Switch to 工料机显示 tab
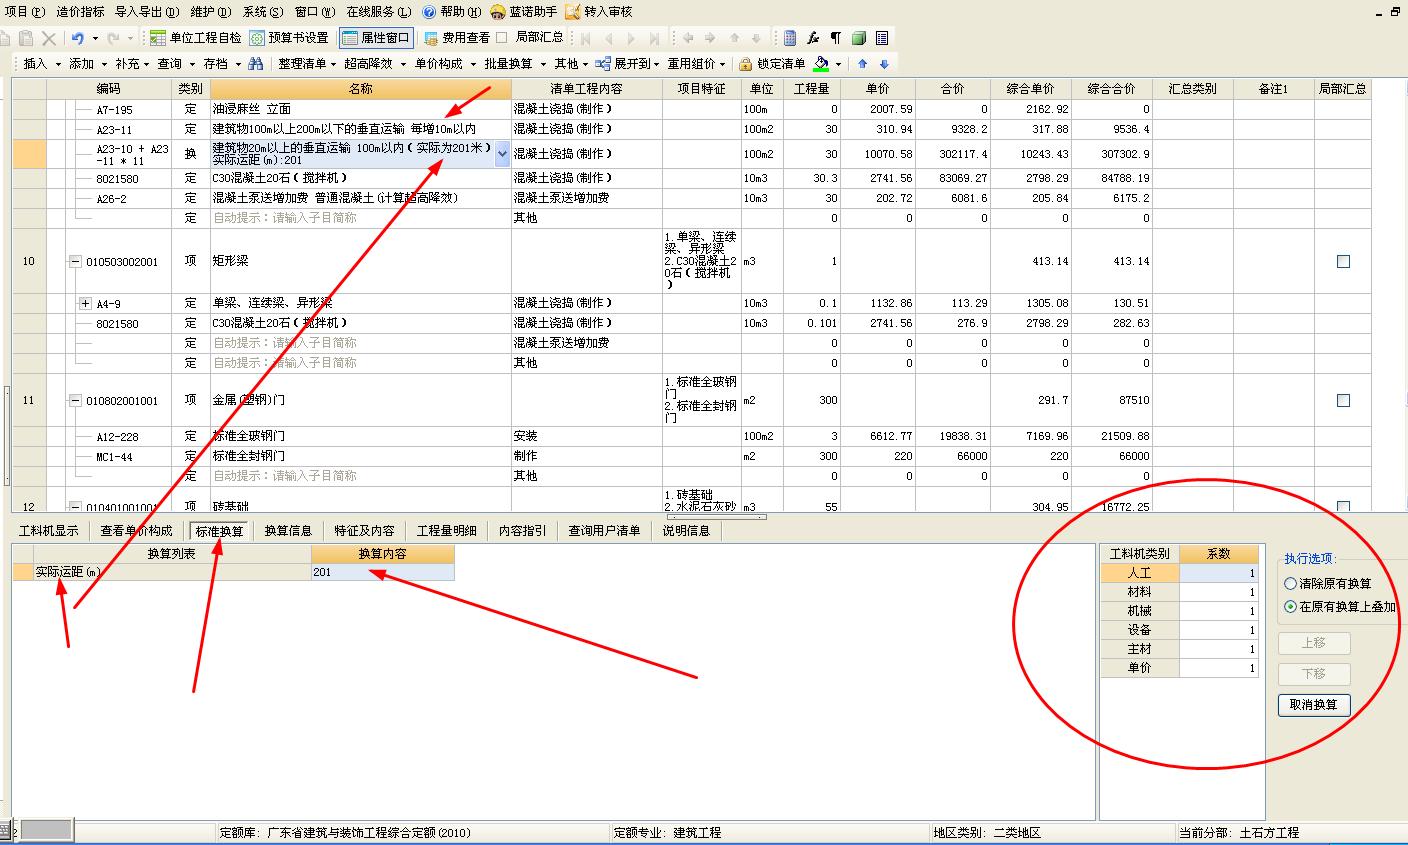Image resolution: width=1408 pixels, height=845 pixels. (48, 531)
